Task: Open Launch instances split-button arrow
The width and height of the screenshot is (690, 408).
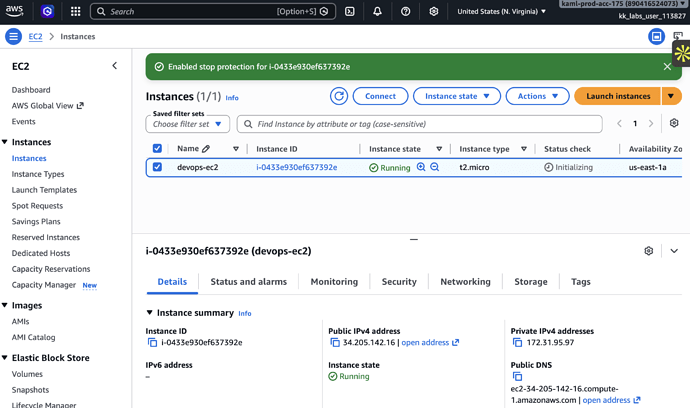Action: (671, 96)
